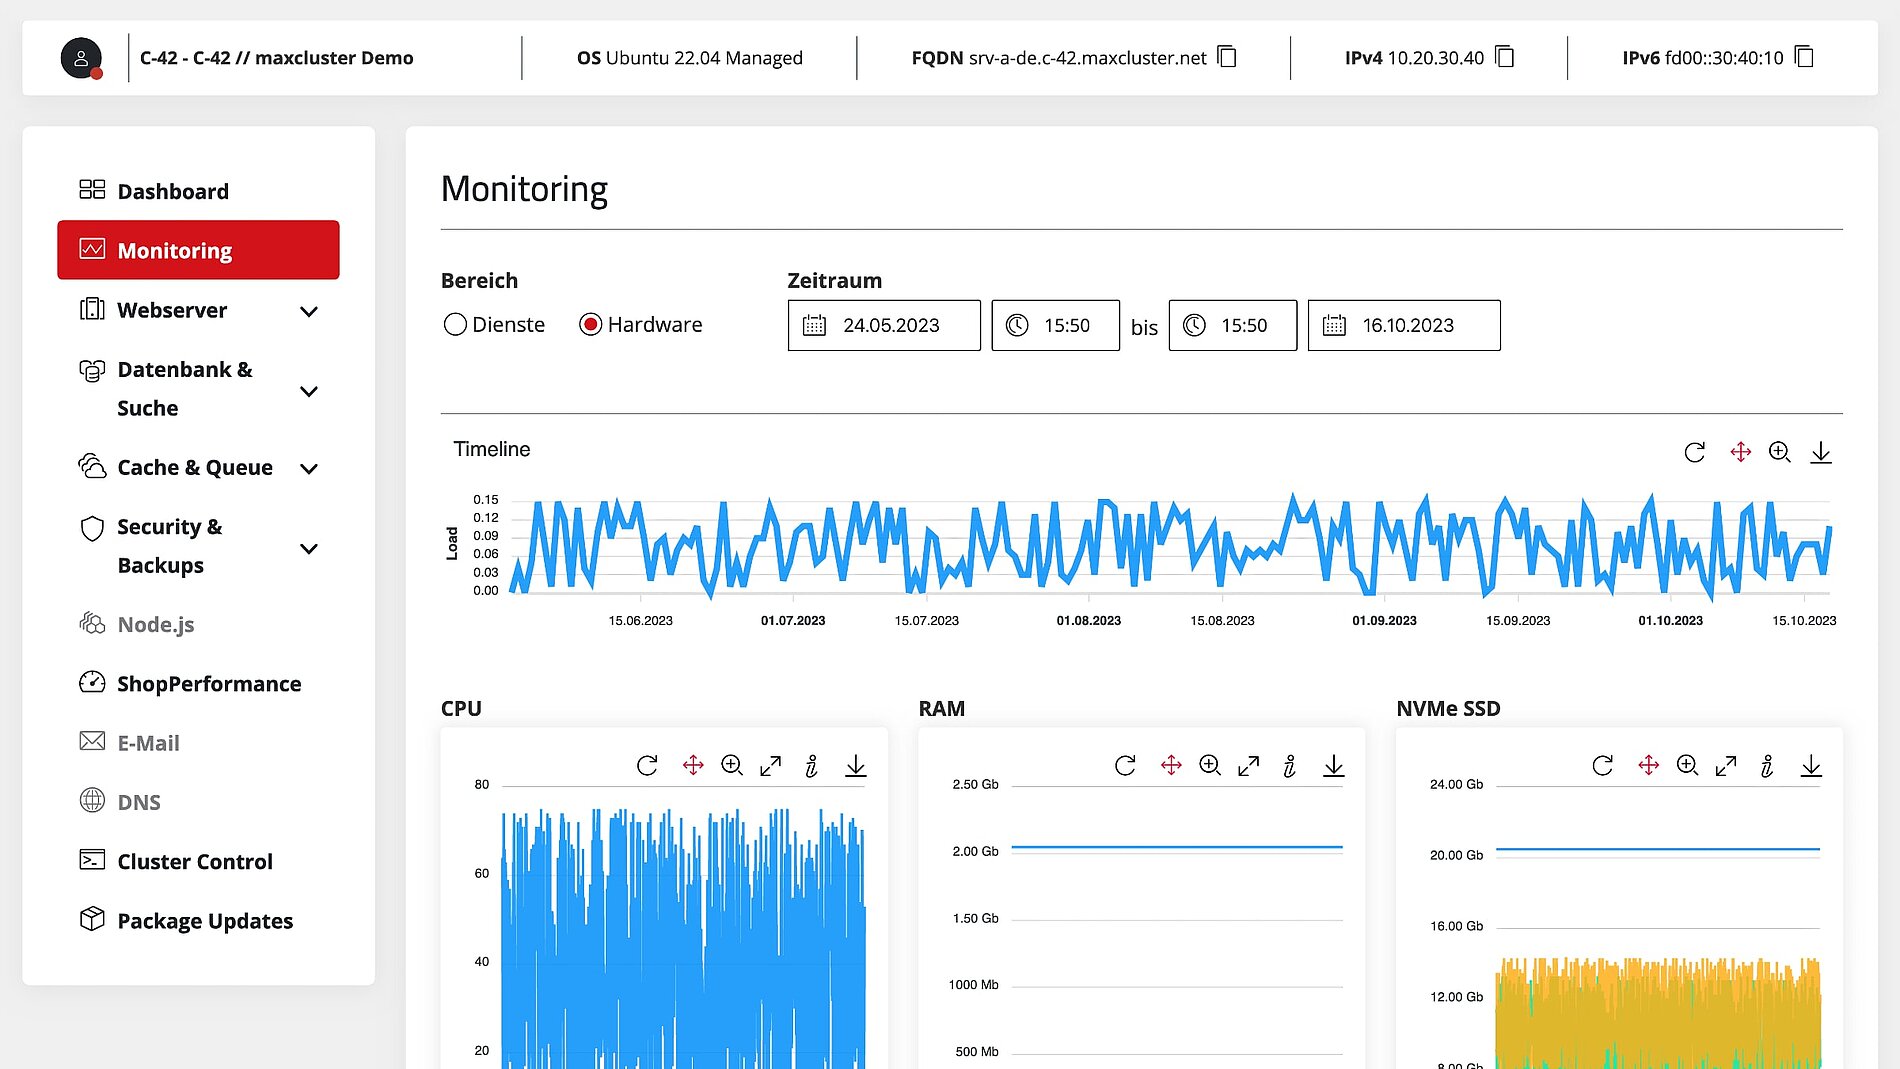Open Package Updates

pos(204,921)
